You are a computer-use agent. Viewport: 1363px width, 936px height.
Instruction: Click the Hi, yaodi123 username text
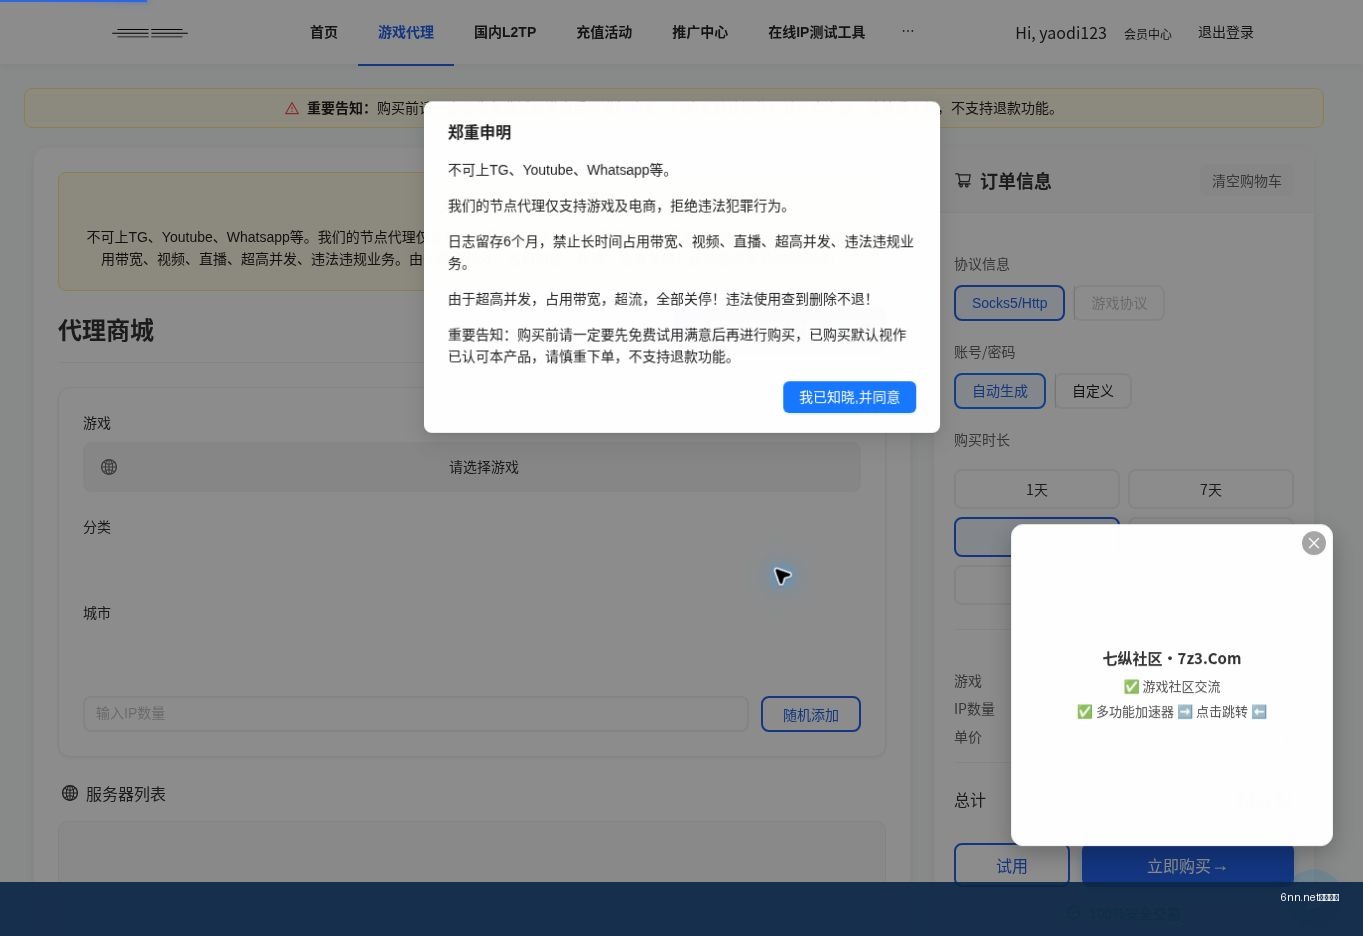1061,33
